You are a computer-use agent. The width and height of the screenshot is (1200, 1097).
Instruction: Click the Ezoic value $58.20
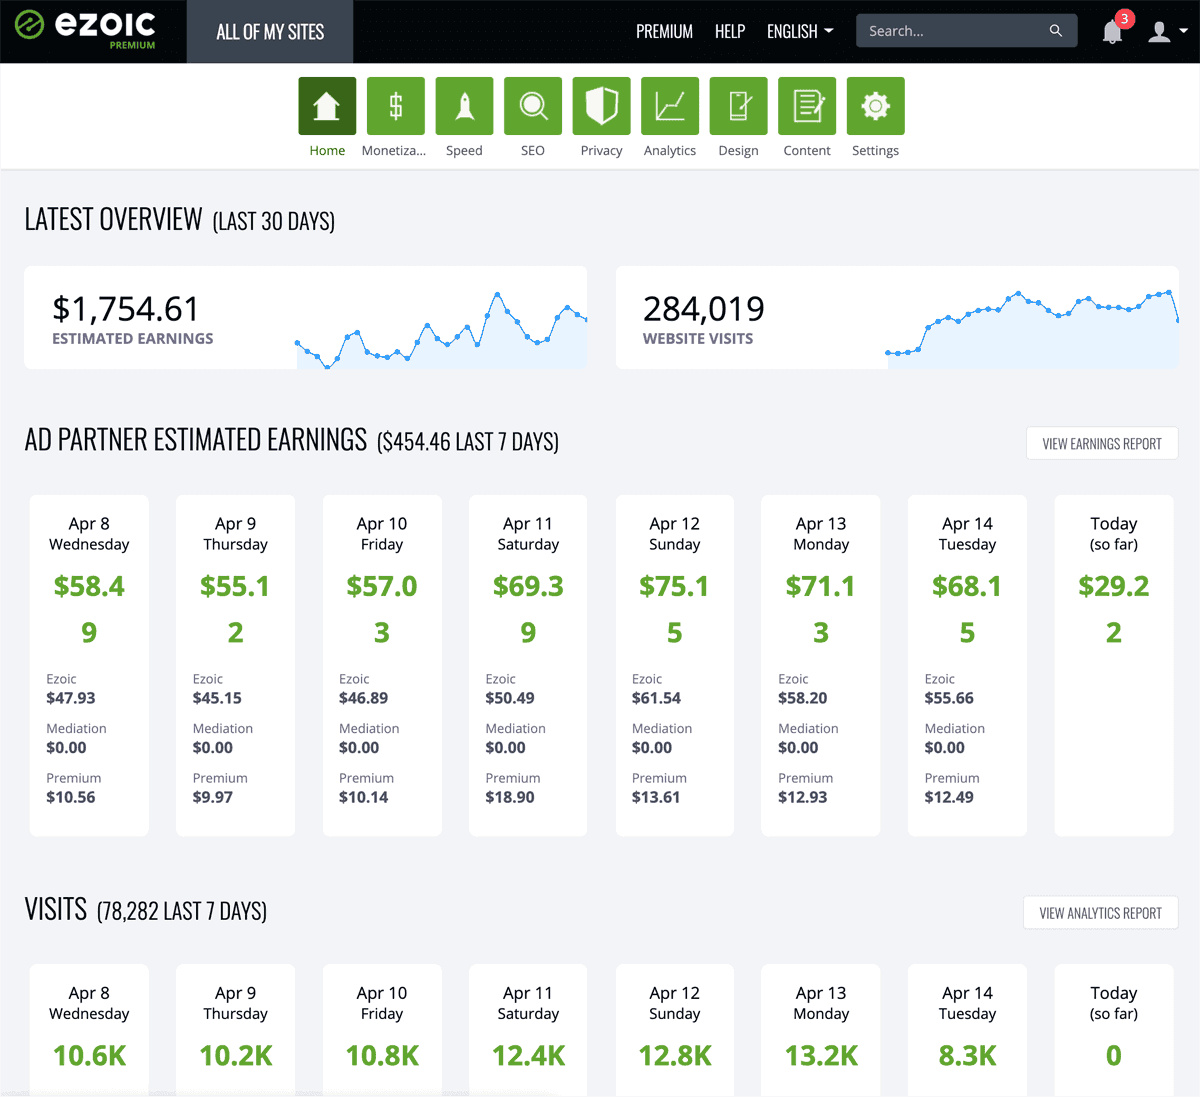tap(803, 698)
